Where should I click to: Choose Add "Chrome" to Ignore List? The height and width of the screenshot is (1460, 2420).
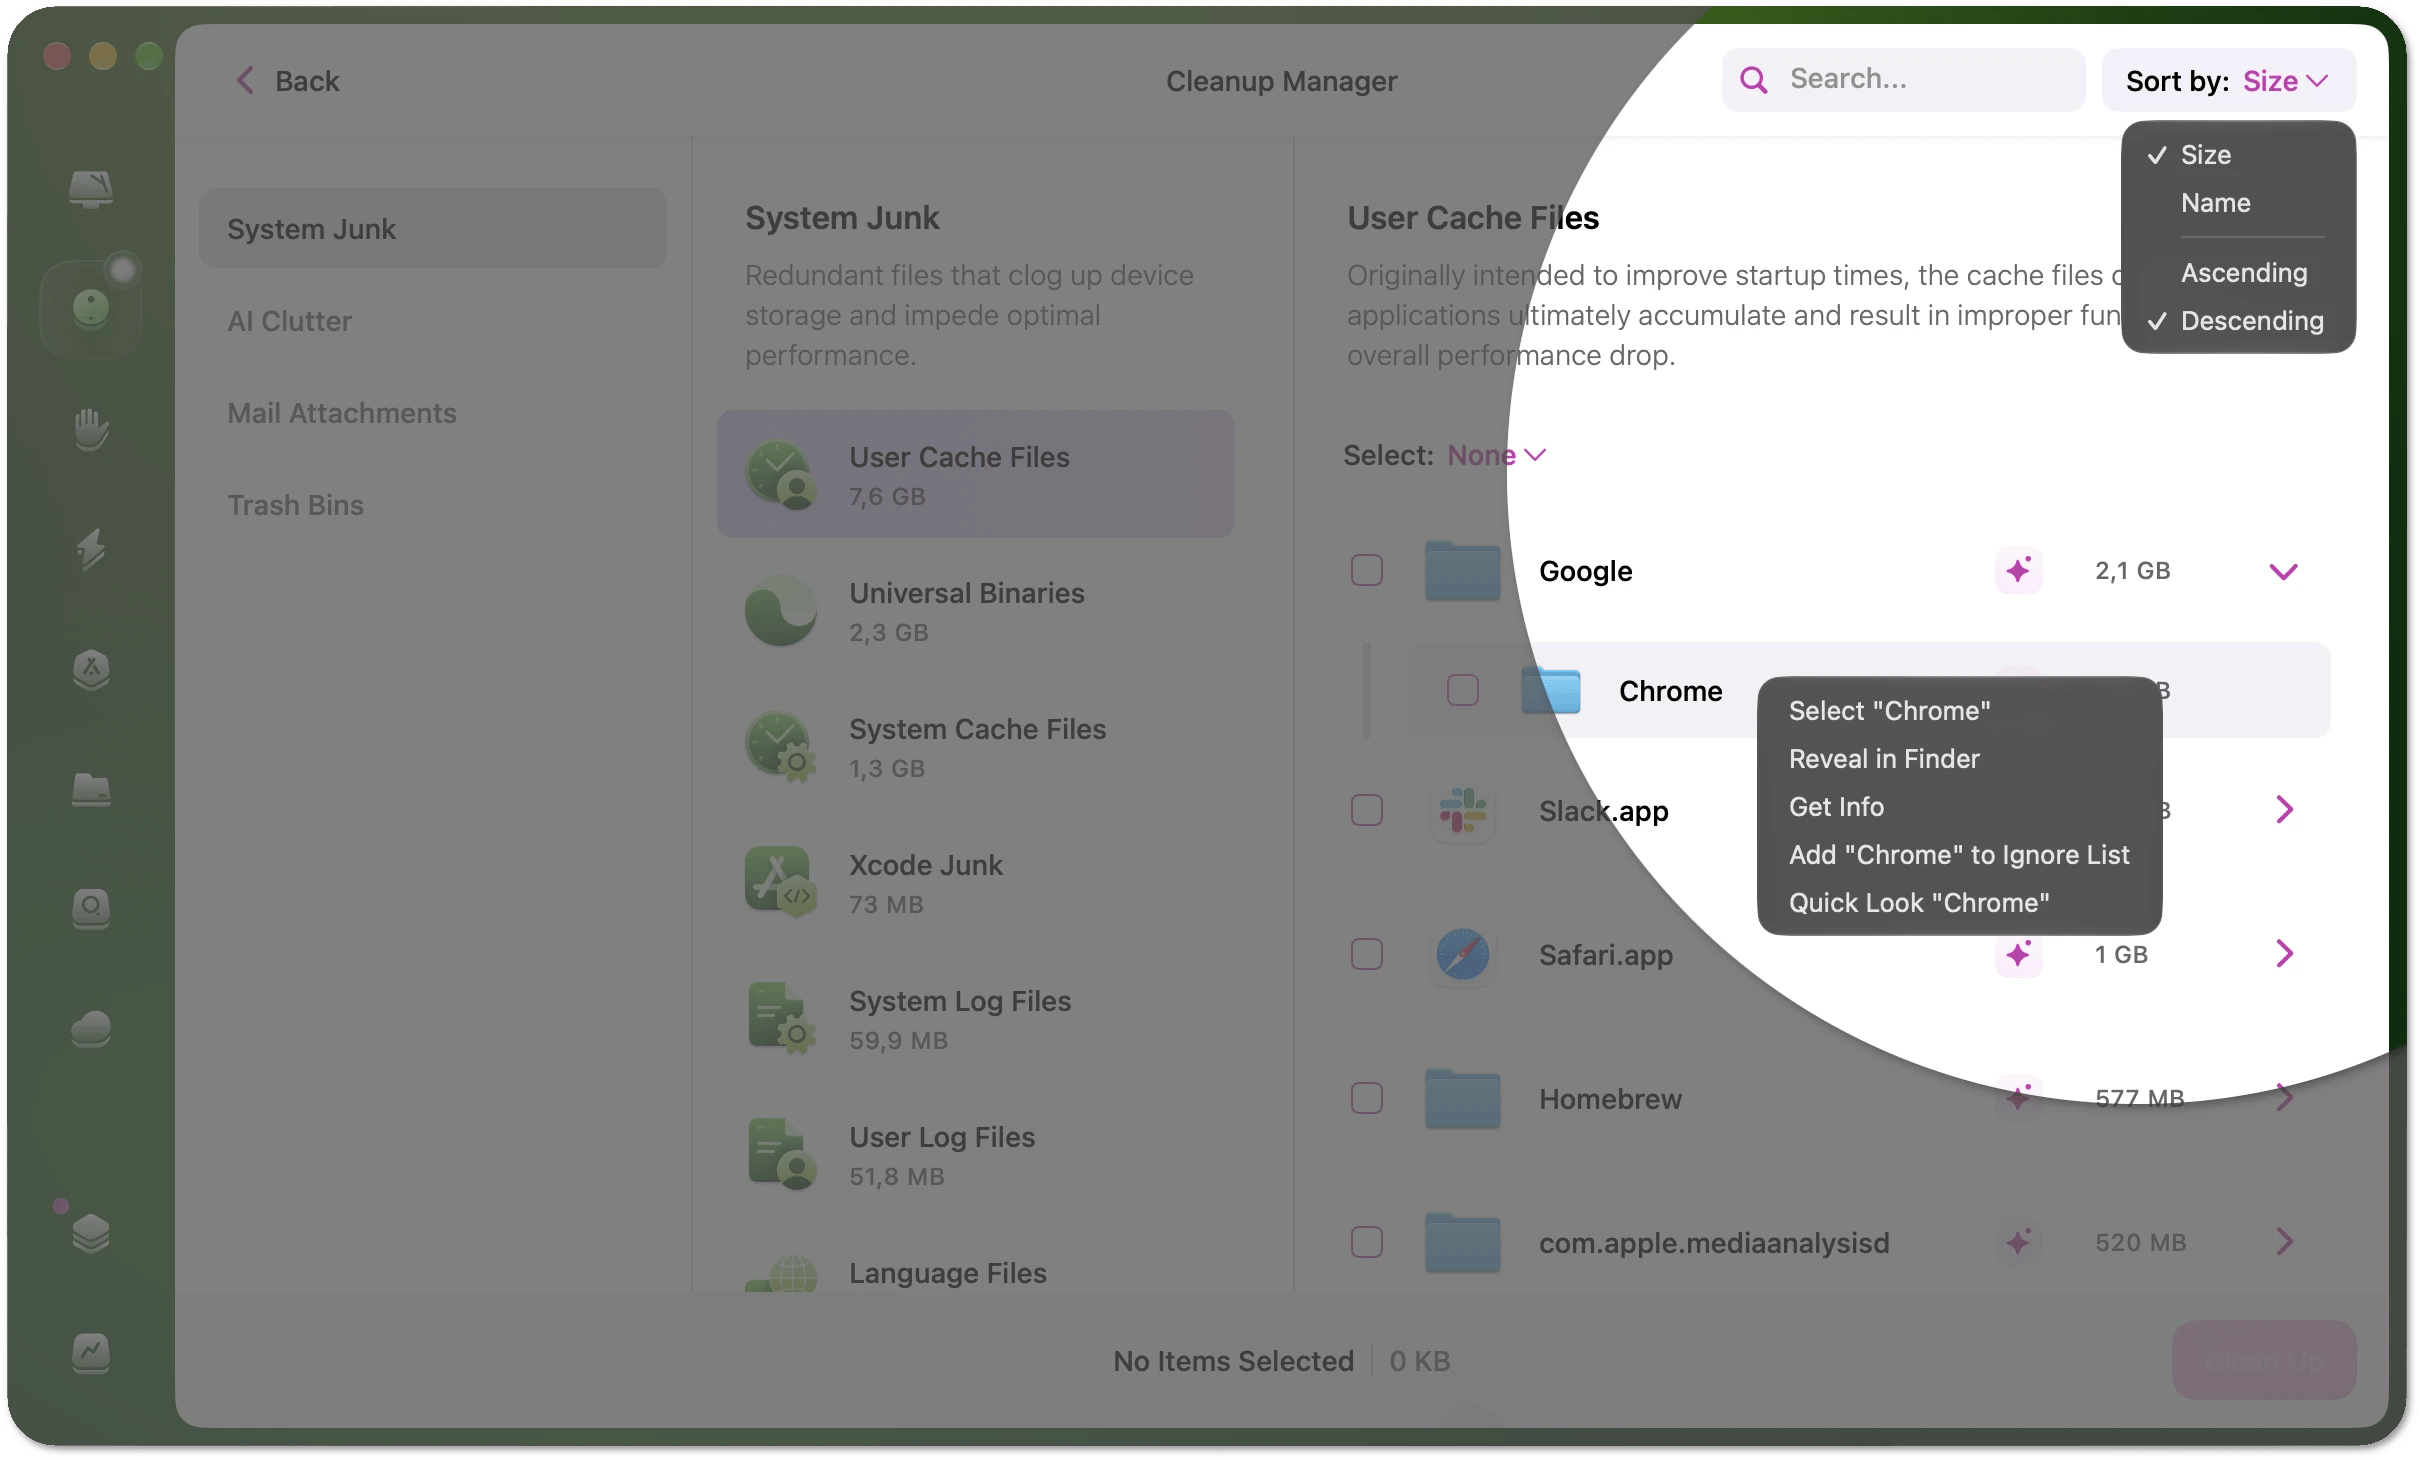click(1959, 855)
